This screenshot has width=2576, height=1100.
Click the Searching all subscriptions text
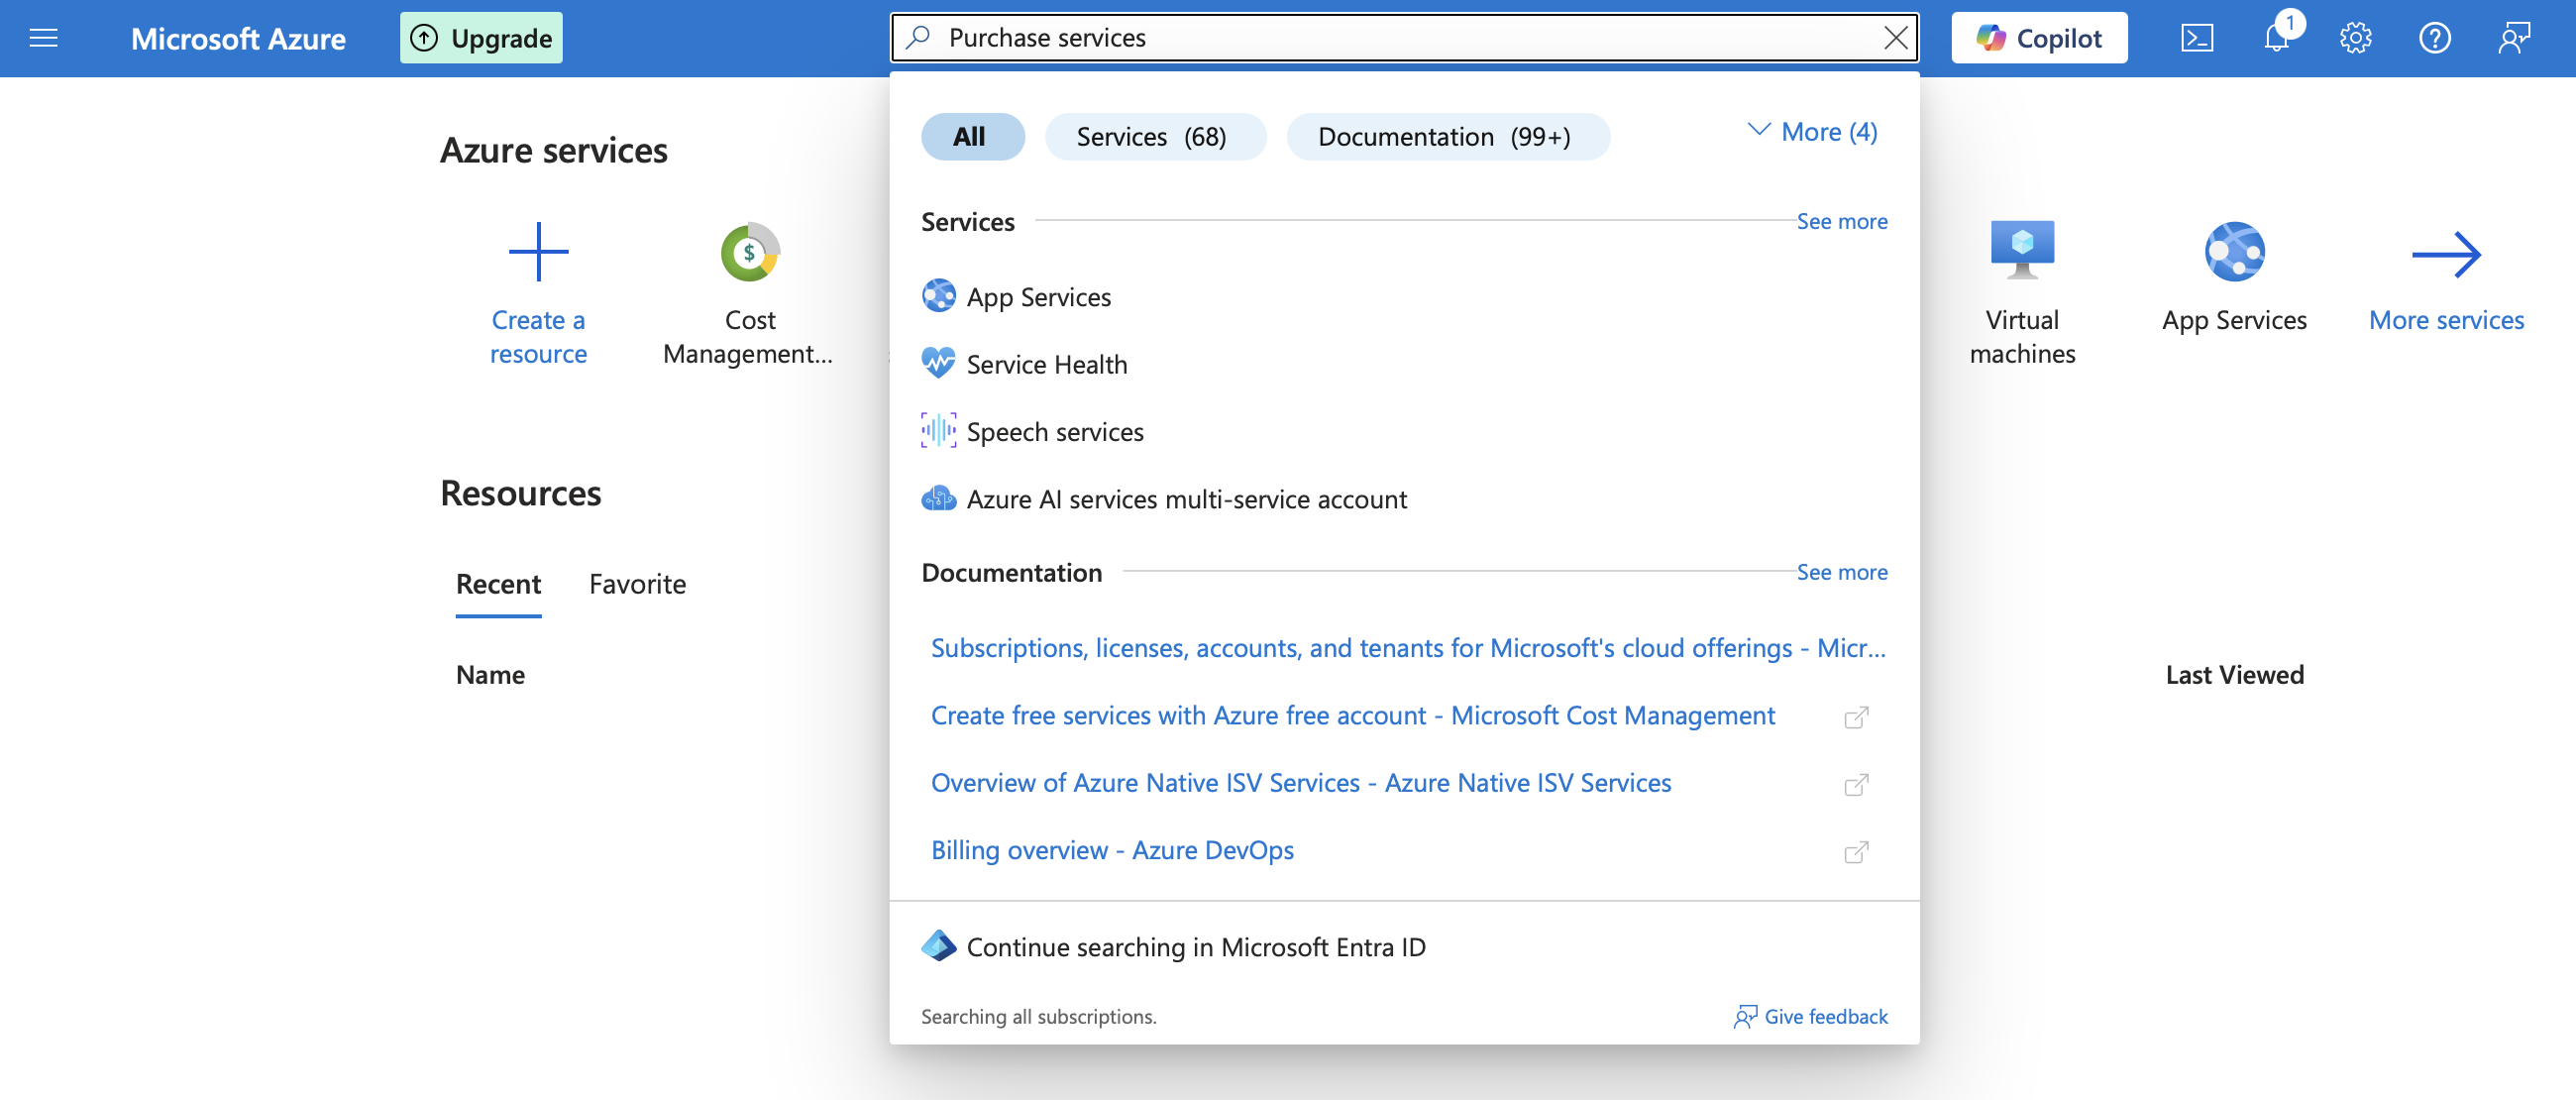pos(1038,1016)
